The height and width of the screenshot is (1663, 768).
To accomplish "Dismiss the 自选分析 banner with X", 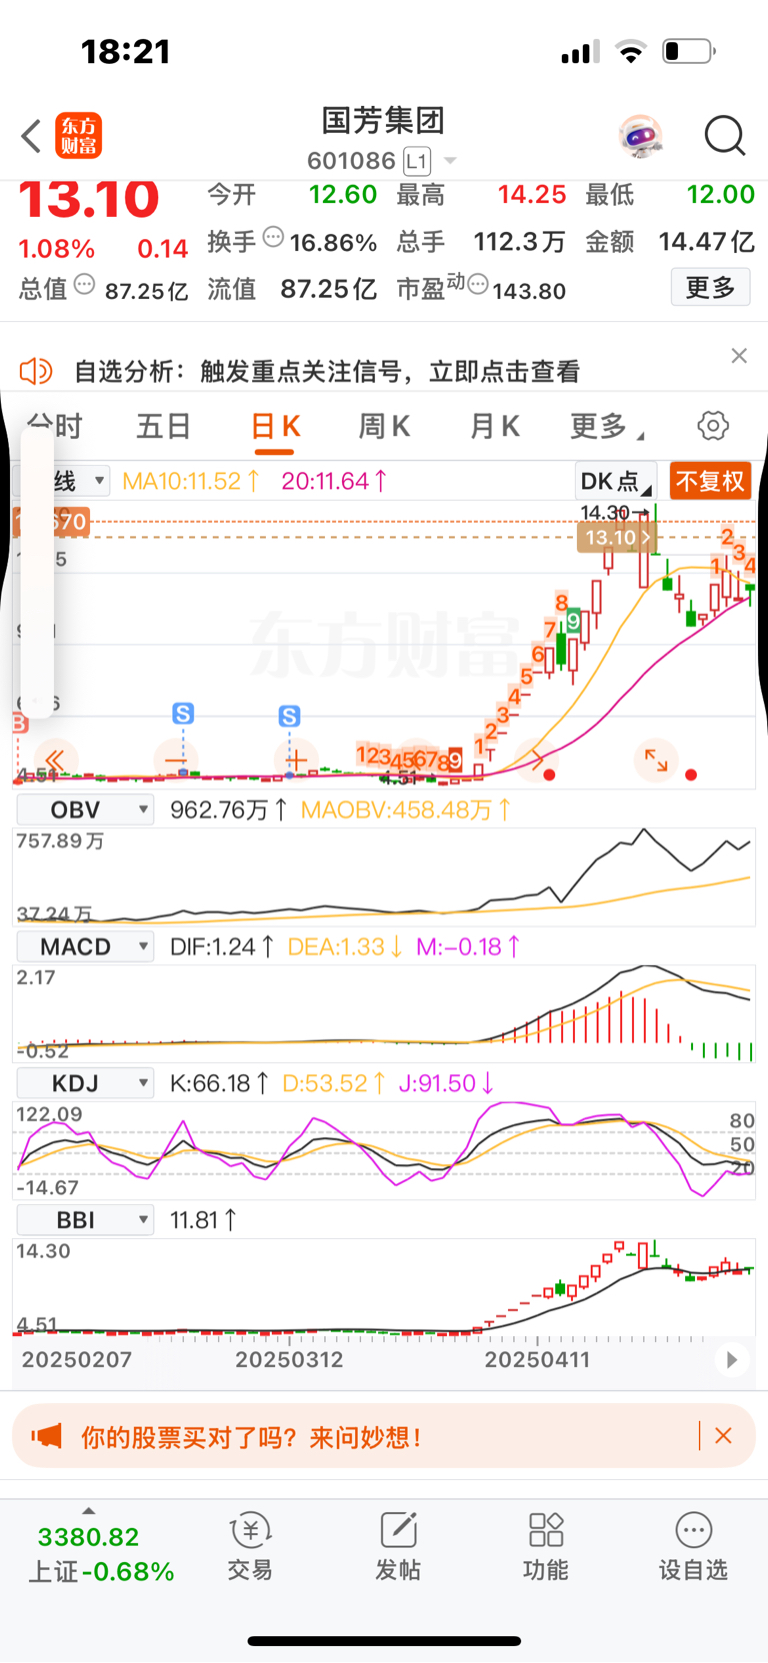I will [739, 356].
